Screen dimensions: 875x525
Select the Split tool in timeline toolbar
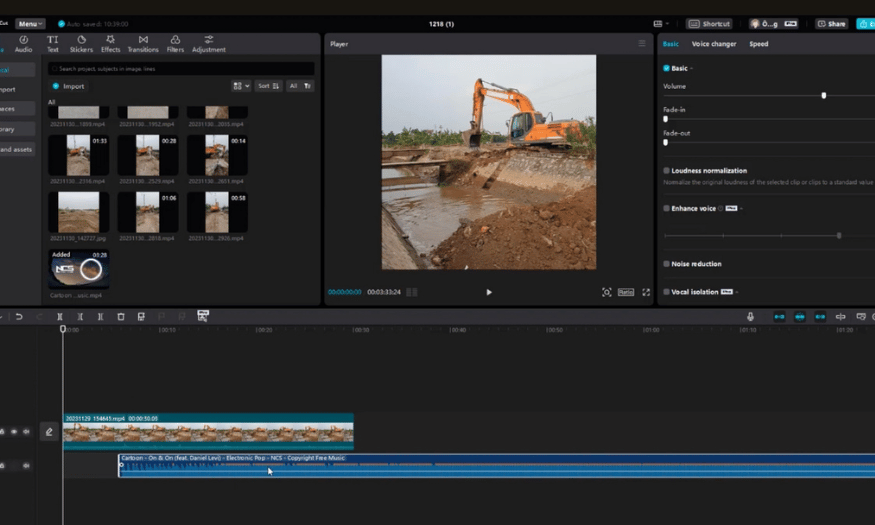point(60,316)
